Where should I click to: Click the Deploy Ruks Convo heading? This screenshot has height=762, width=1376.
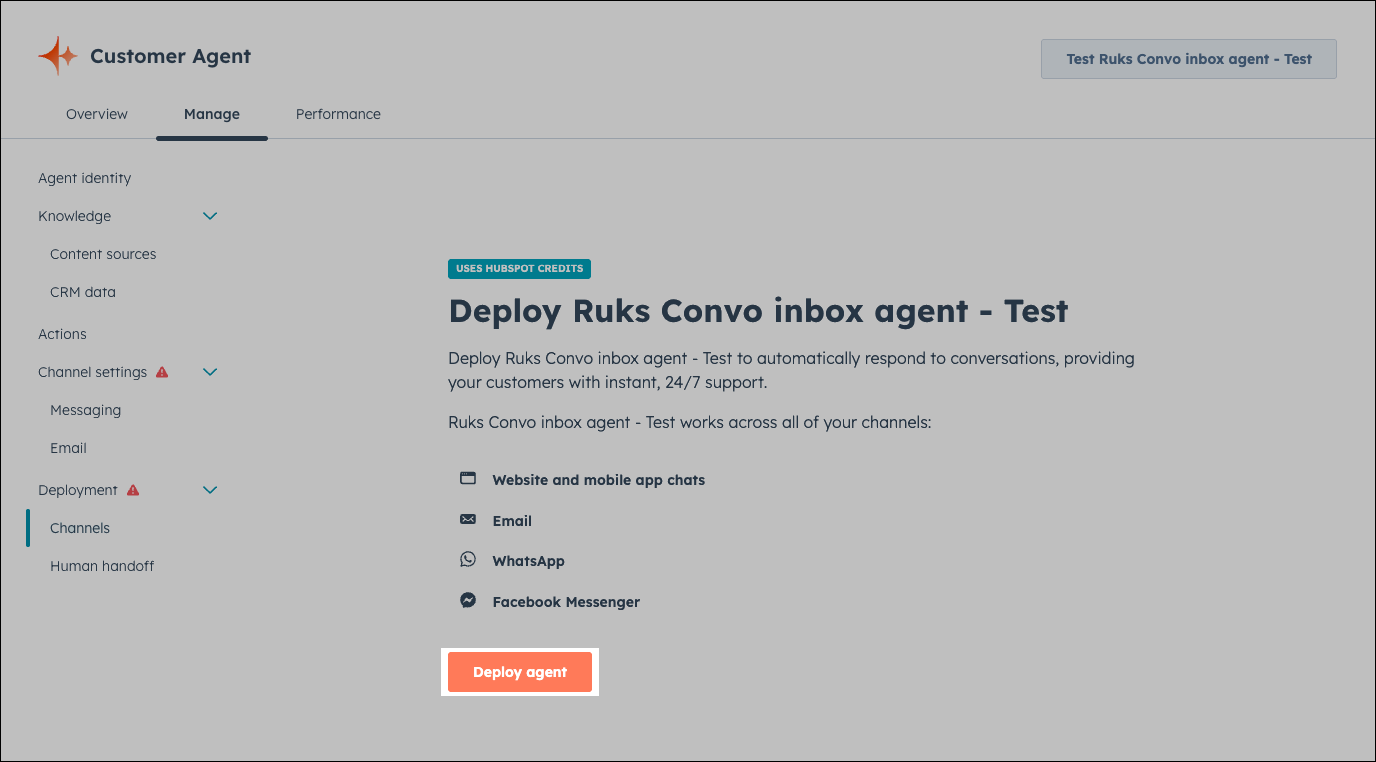(758, 311)
